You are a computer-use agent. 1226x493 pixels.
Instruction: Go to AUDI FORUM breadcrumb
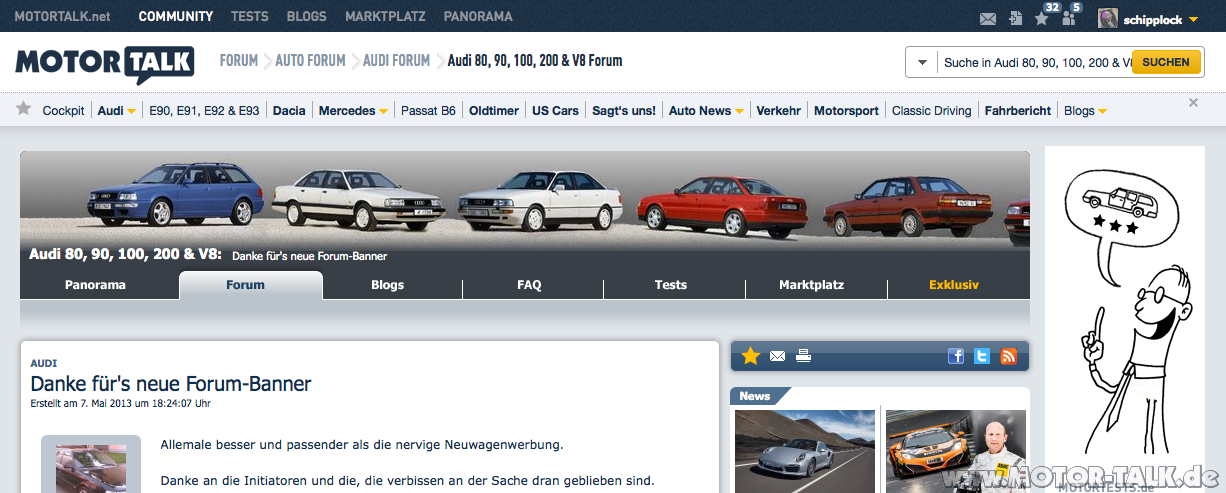point(396,61)
